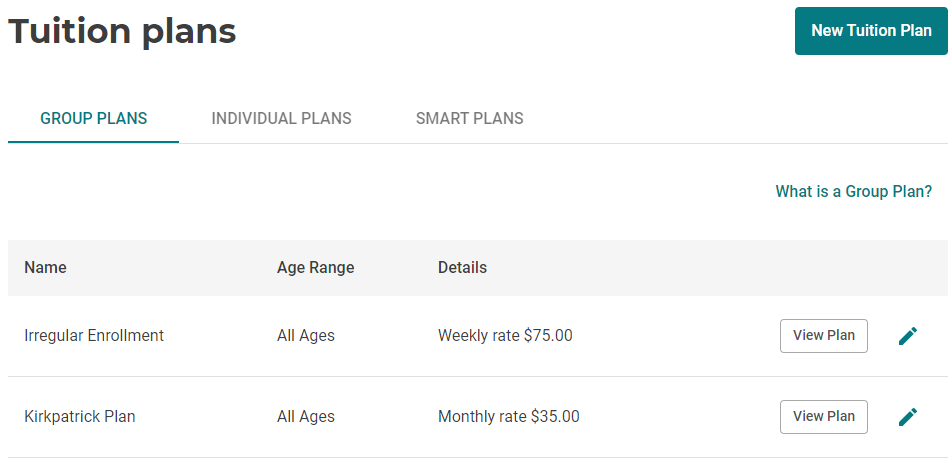Viewport: 952px width, 463px height.
Task: Click the Name column header
Action: click(45, 268)
